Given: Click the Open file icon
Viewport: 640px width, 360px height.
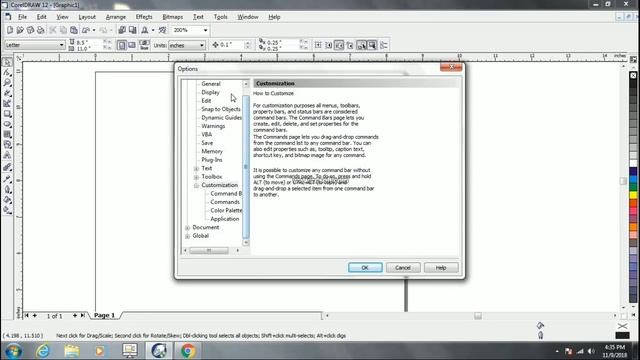Looking at the screenshot, I should click(20, 30).
